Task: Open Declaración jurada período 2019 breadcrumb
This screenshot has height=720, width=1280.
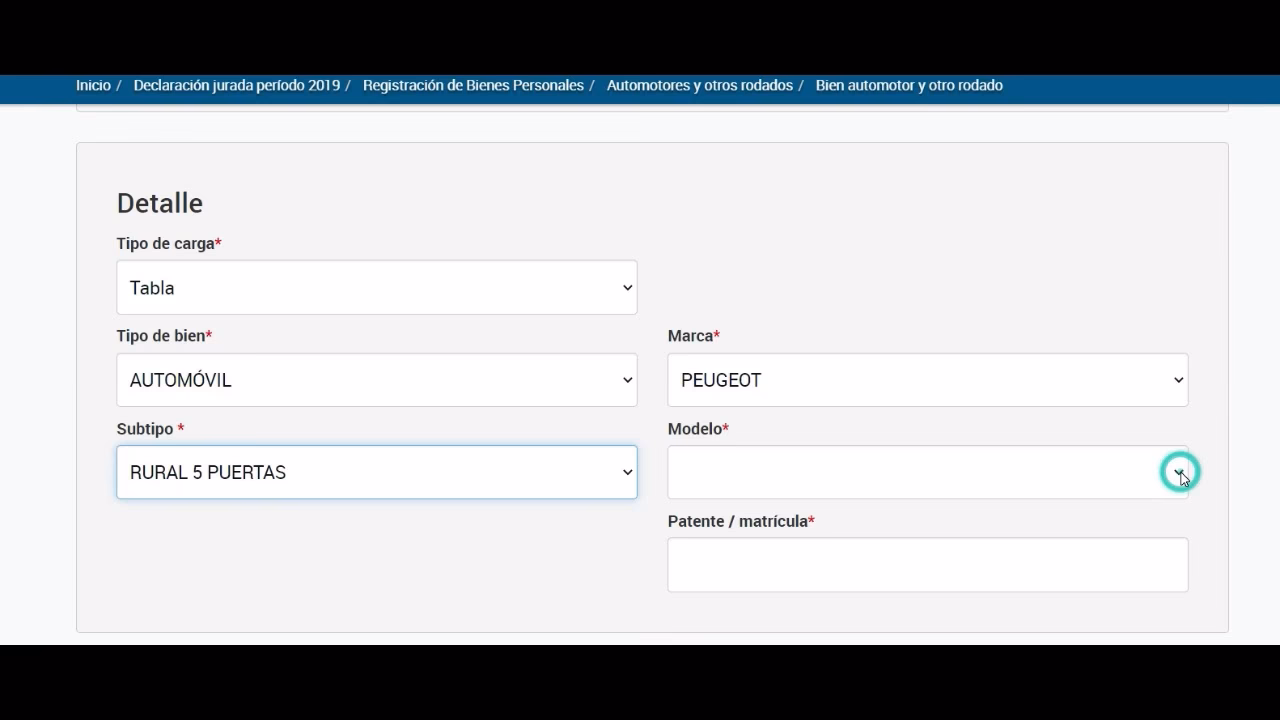Action: coord(237,86)
